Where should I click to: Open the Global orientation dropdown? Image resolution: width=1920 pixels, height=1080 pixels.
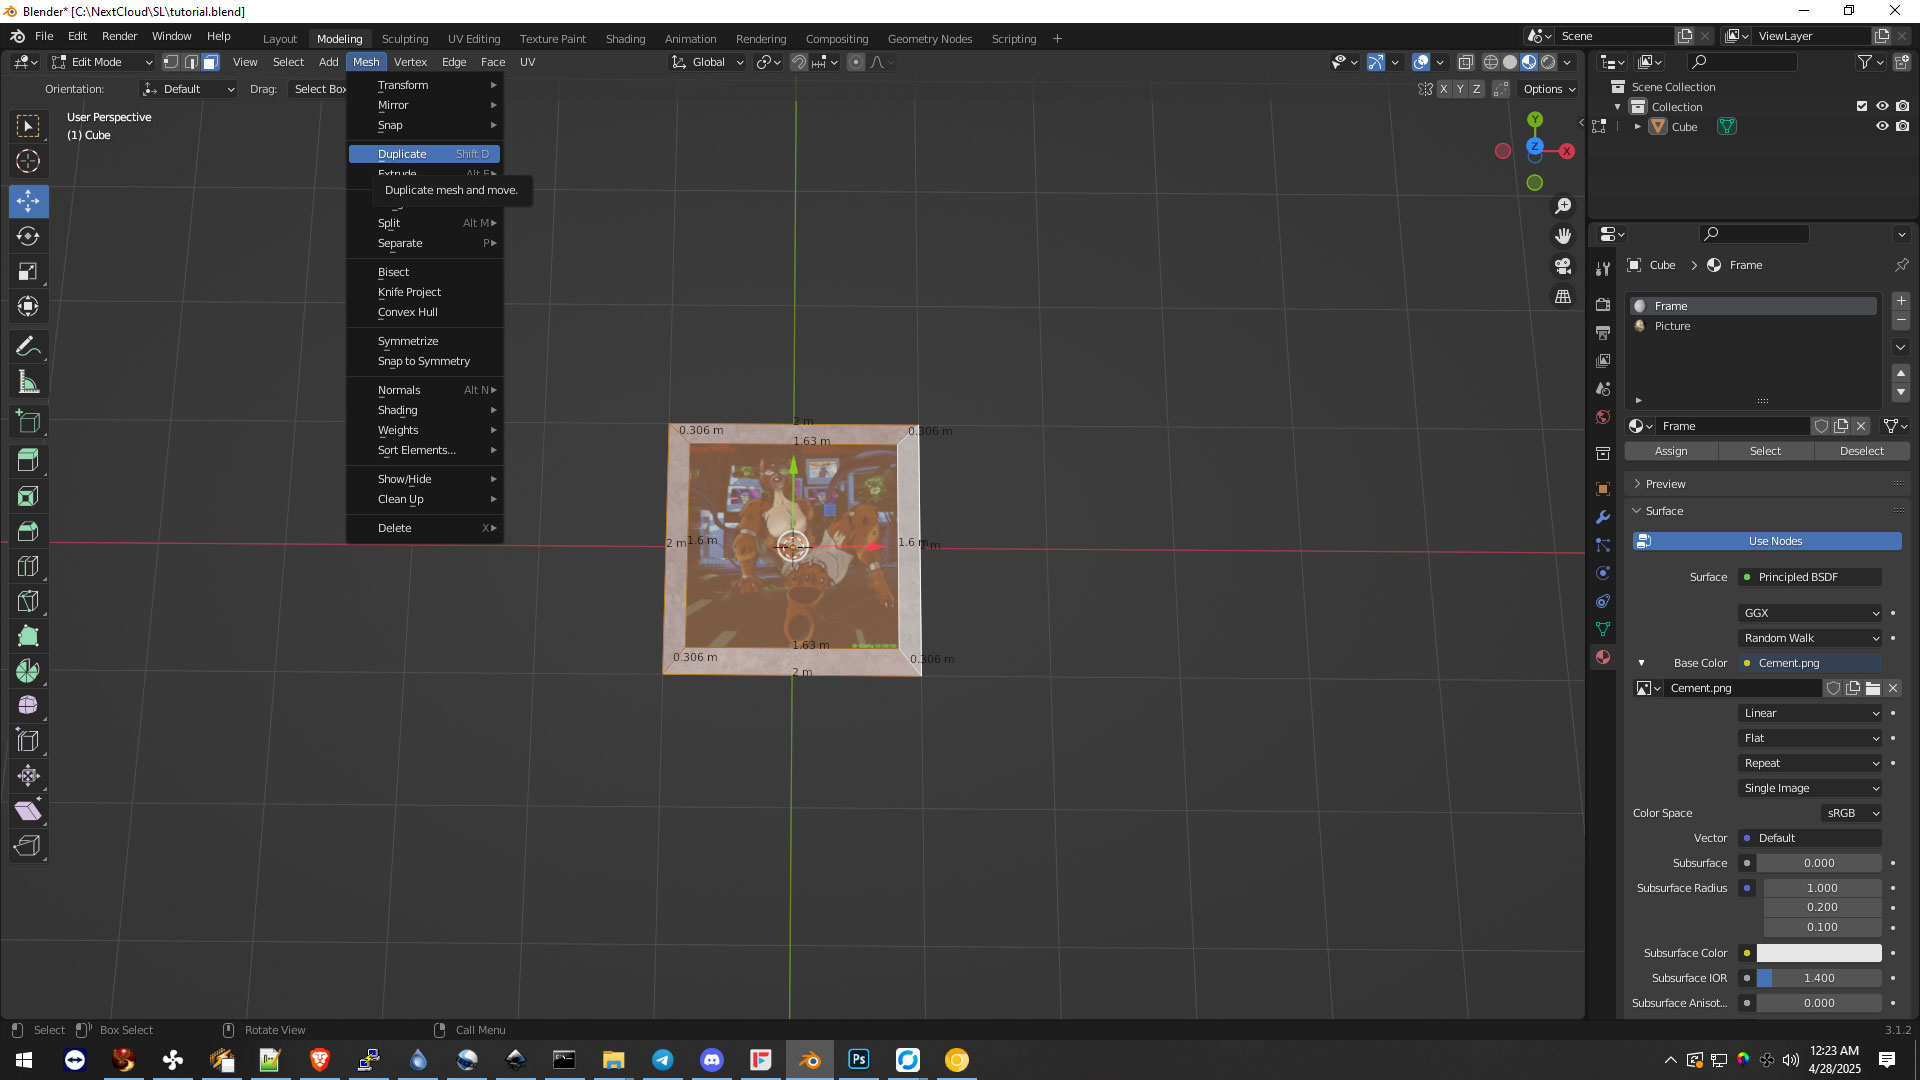pyautogui.click(x=708, y=62)
